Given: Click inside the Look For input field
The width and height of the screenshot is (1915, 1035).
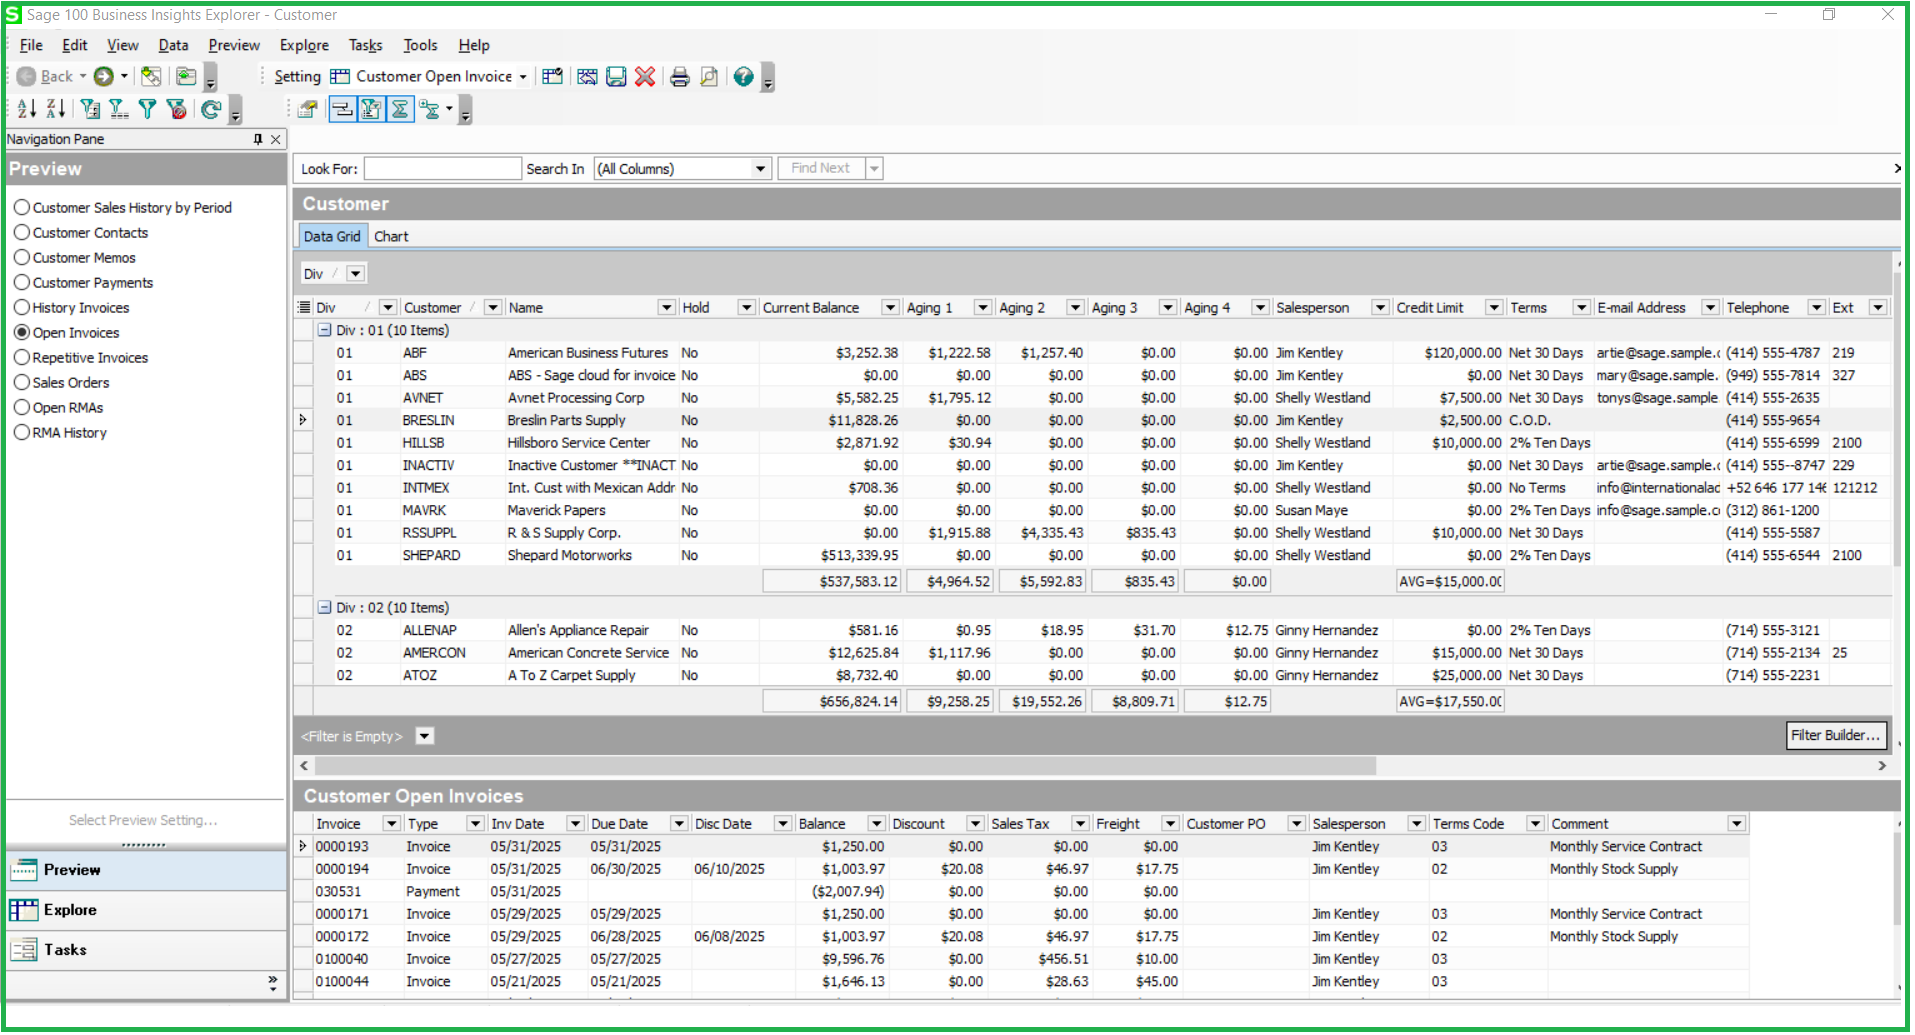Looking at the screenshot, I should (x=441, y=168).
